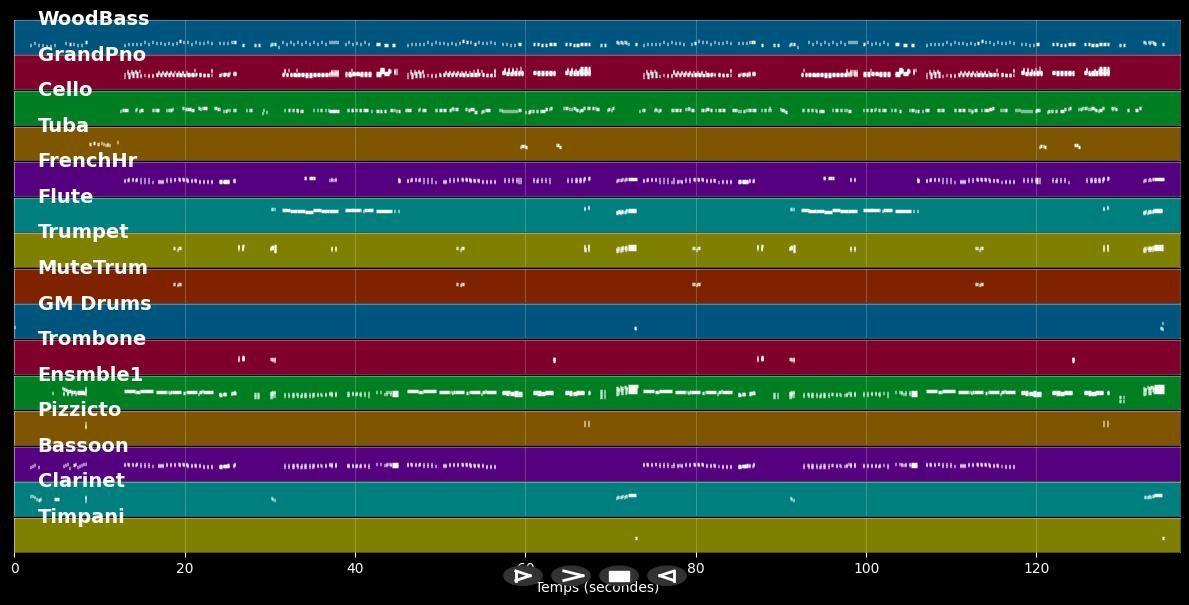Viewport: 1189px width, 605px height.
Task: Click the outlined right-pointing triangle button
Action: [522, 576]
